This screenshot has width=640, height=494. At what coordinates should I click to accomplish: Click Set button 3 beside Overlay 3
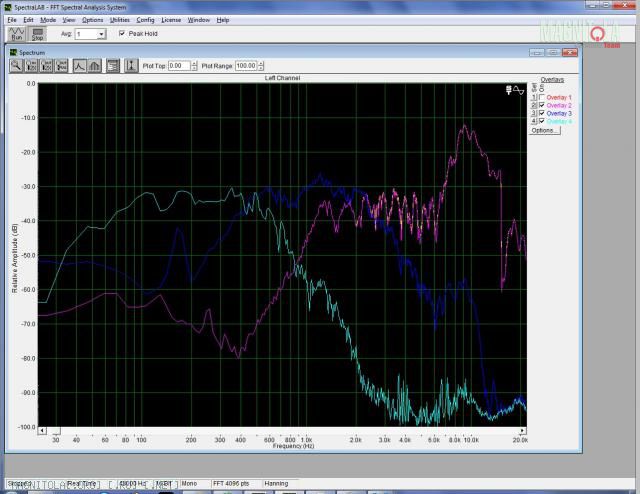click(x=533, y=113)
